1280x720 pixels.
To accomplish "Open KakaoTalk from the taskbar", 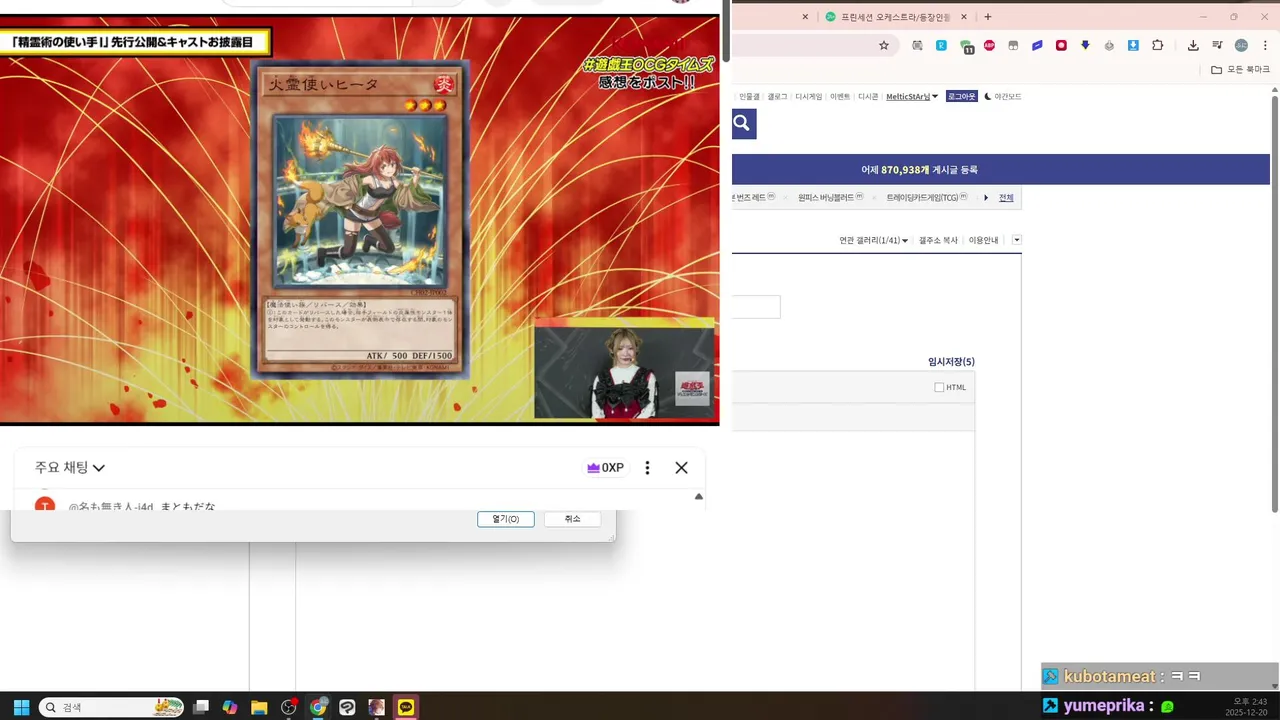I will click(406, 707).
